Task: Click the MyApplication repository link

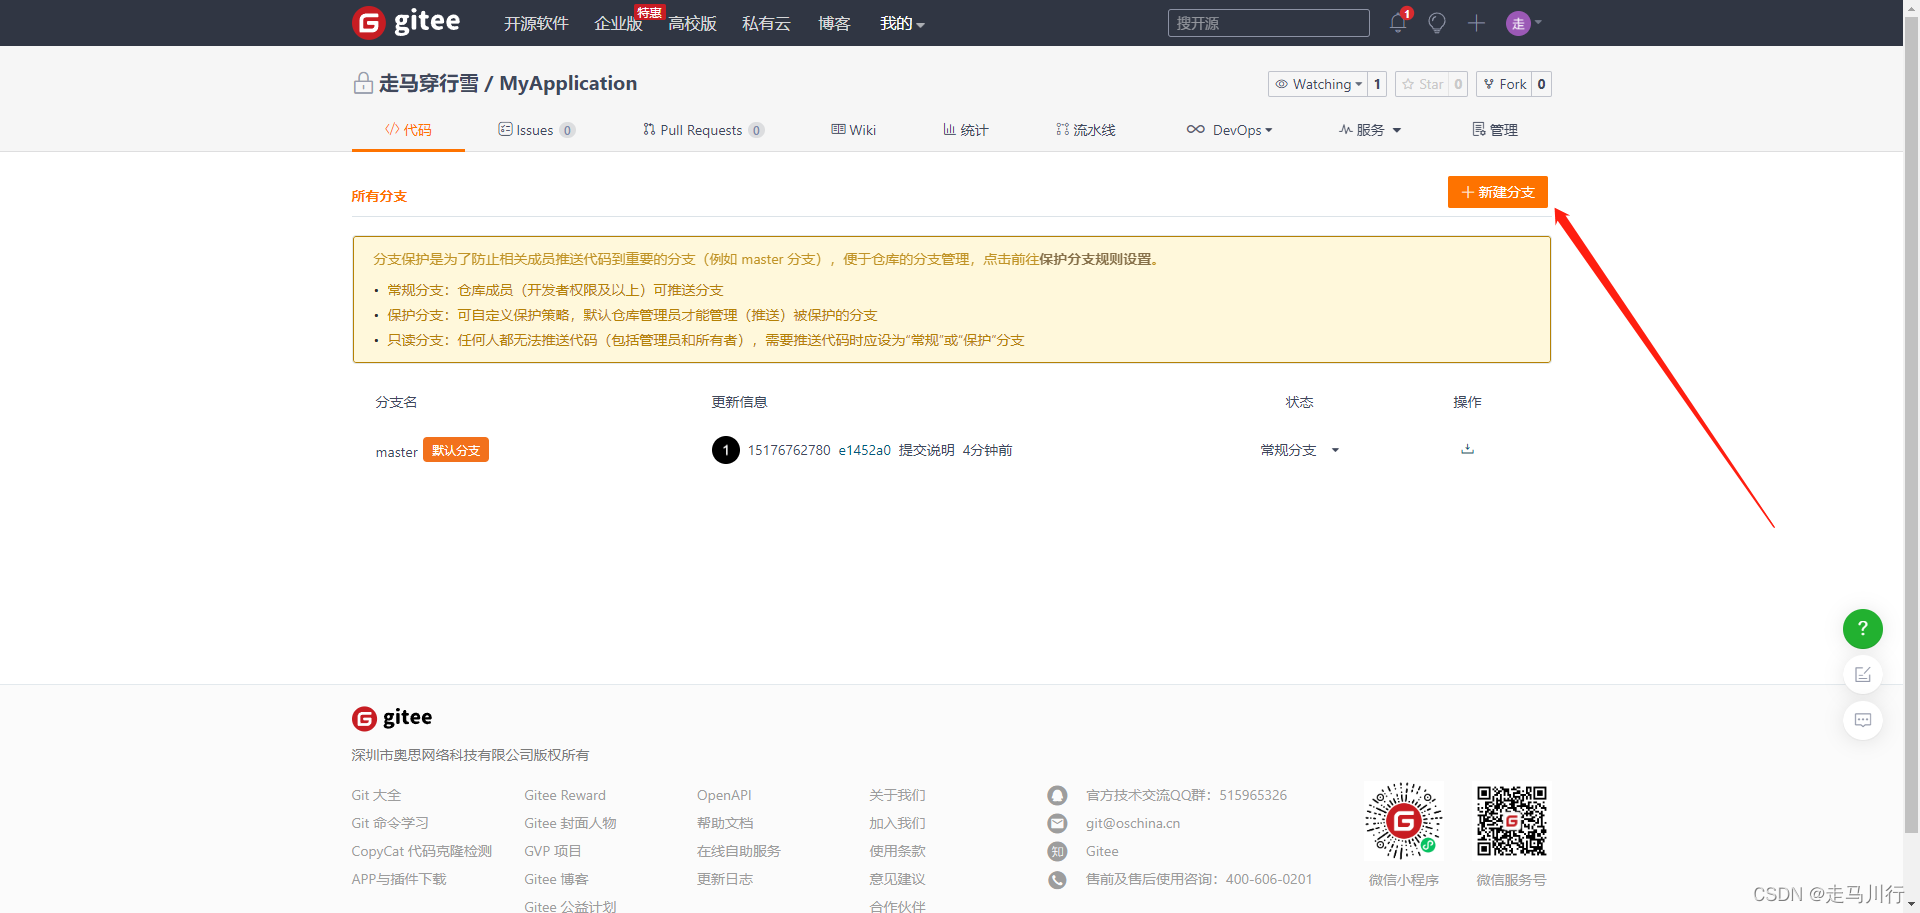Action: (568, 83)
